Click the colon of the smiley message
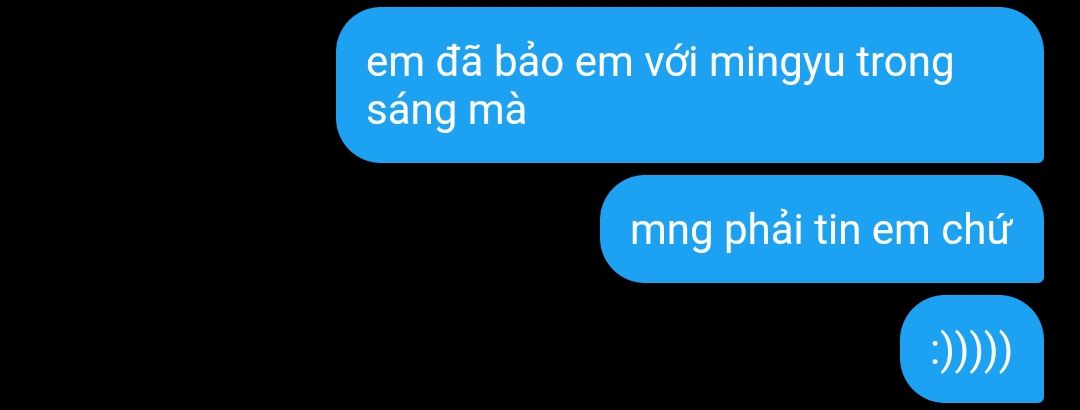 937,353
